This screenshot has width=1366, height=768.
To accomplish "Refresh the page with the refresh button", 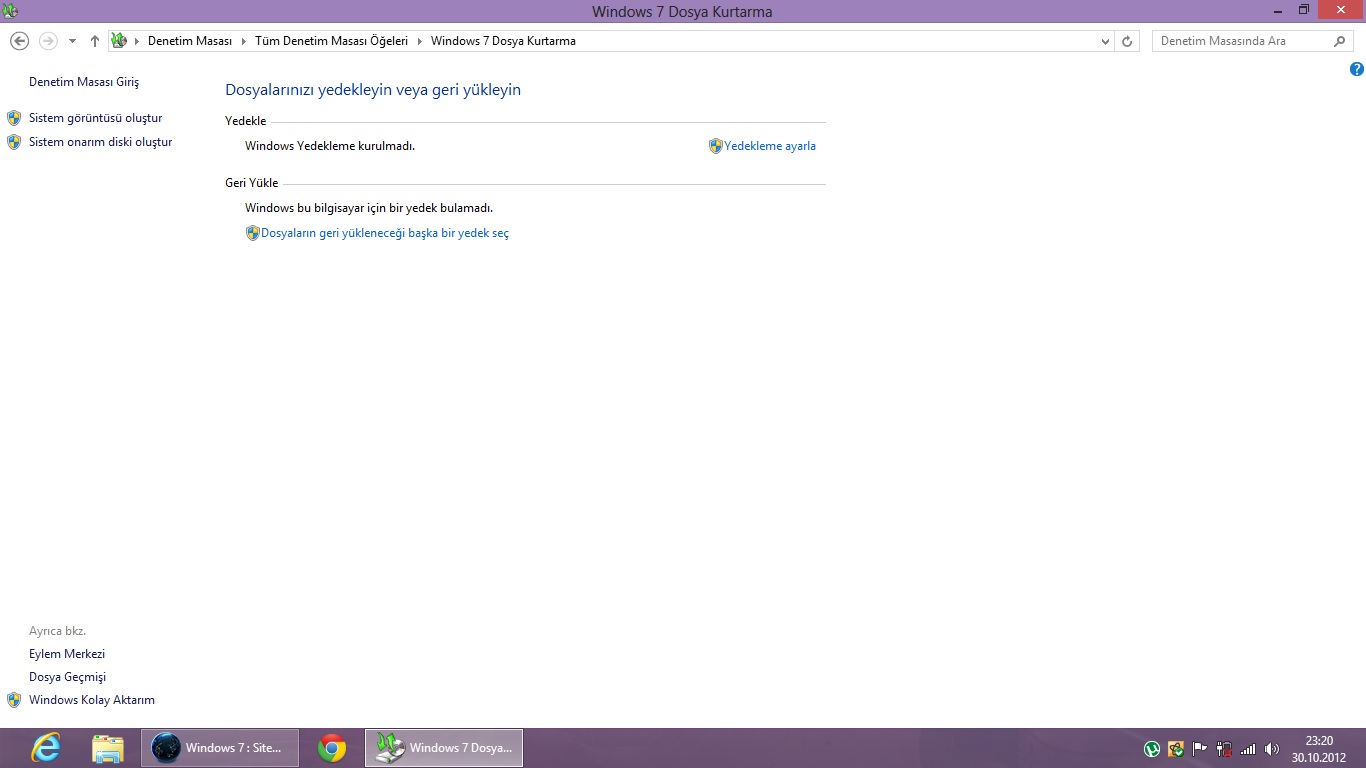I will (x=1127, y=41).
